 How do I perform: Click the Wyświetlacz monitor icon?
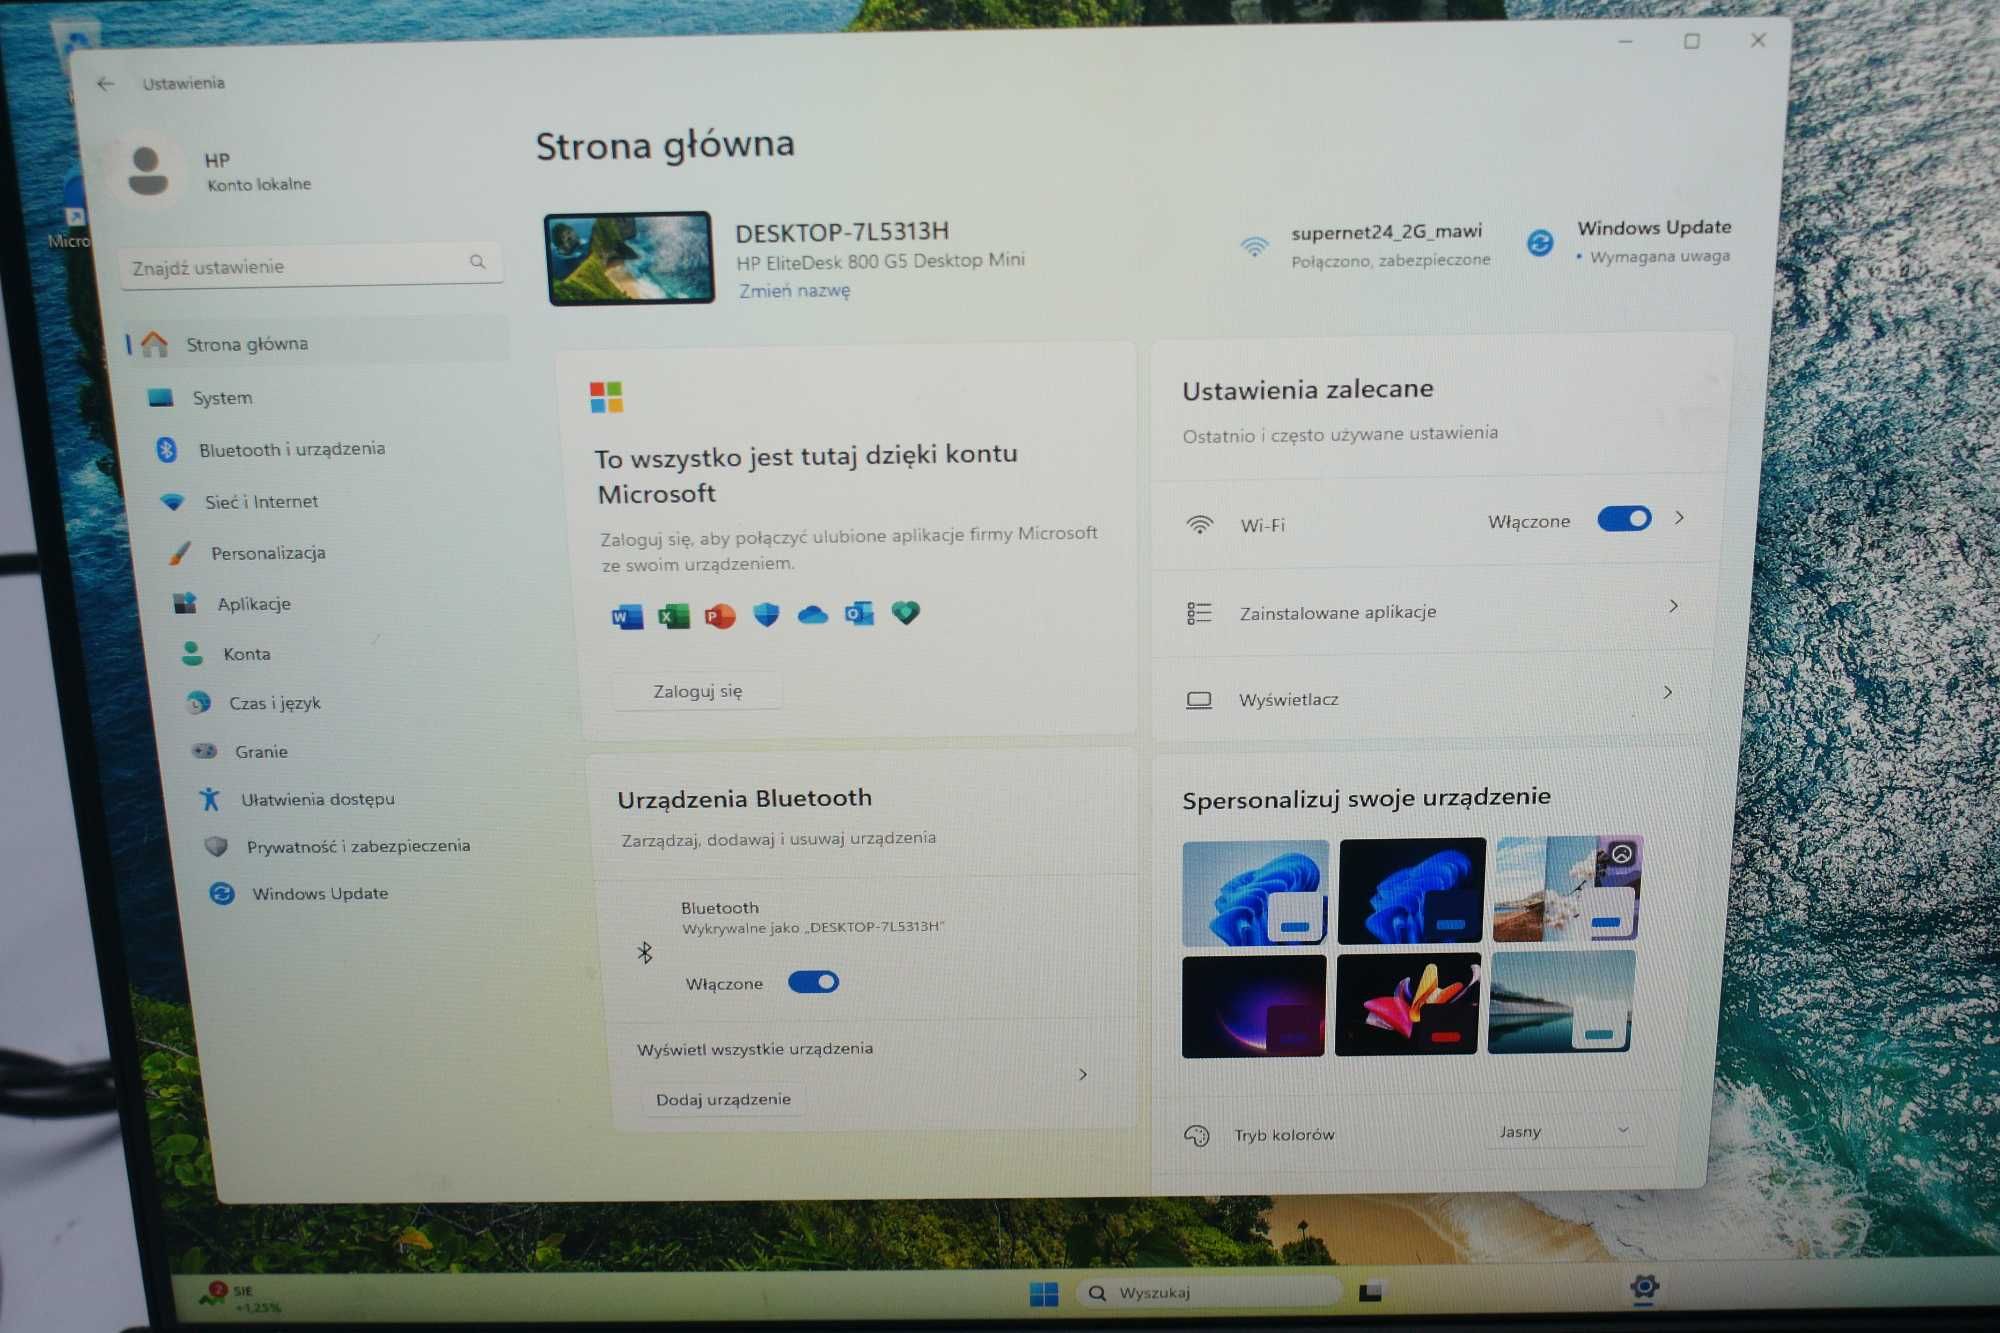[x=1198, y=700]
